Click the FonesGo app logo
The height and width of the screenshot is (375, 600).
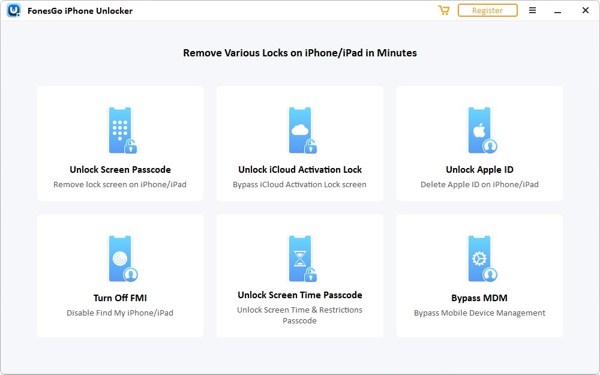click(x=14, y=10)
